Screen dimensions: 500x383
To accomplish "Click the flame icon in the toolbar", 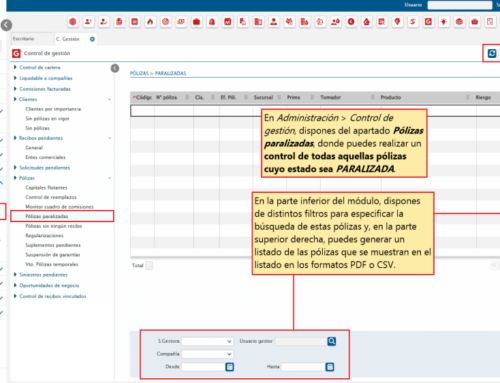I will pyautogui.click(x=150, y=22).
